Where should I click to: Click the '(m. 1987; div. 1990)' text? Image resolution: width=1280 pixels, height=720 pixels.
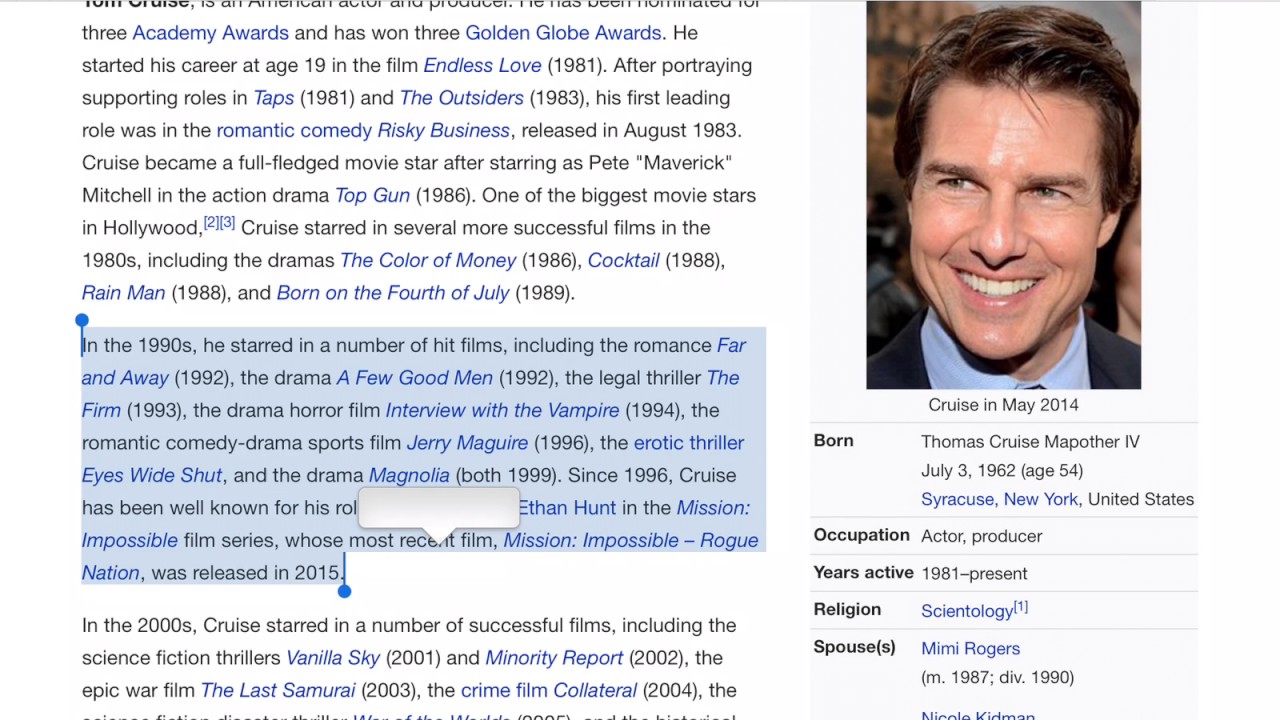tap(997, 677)
